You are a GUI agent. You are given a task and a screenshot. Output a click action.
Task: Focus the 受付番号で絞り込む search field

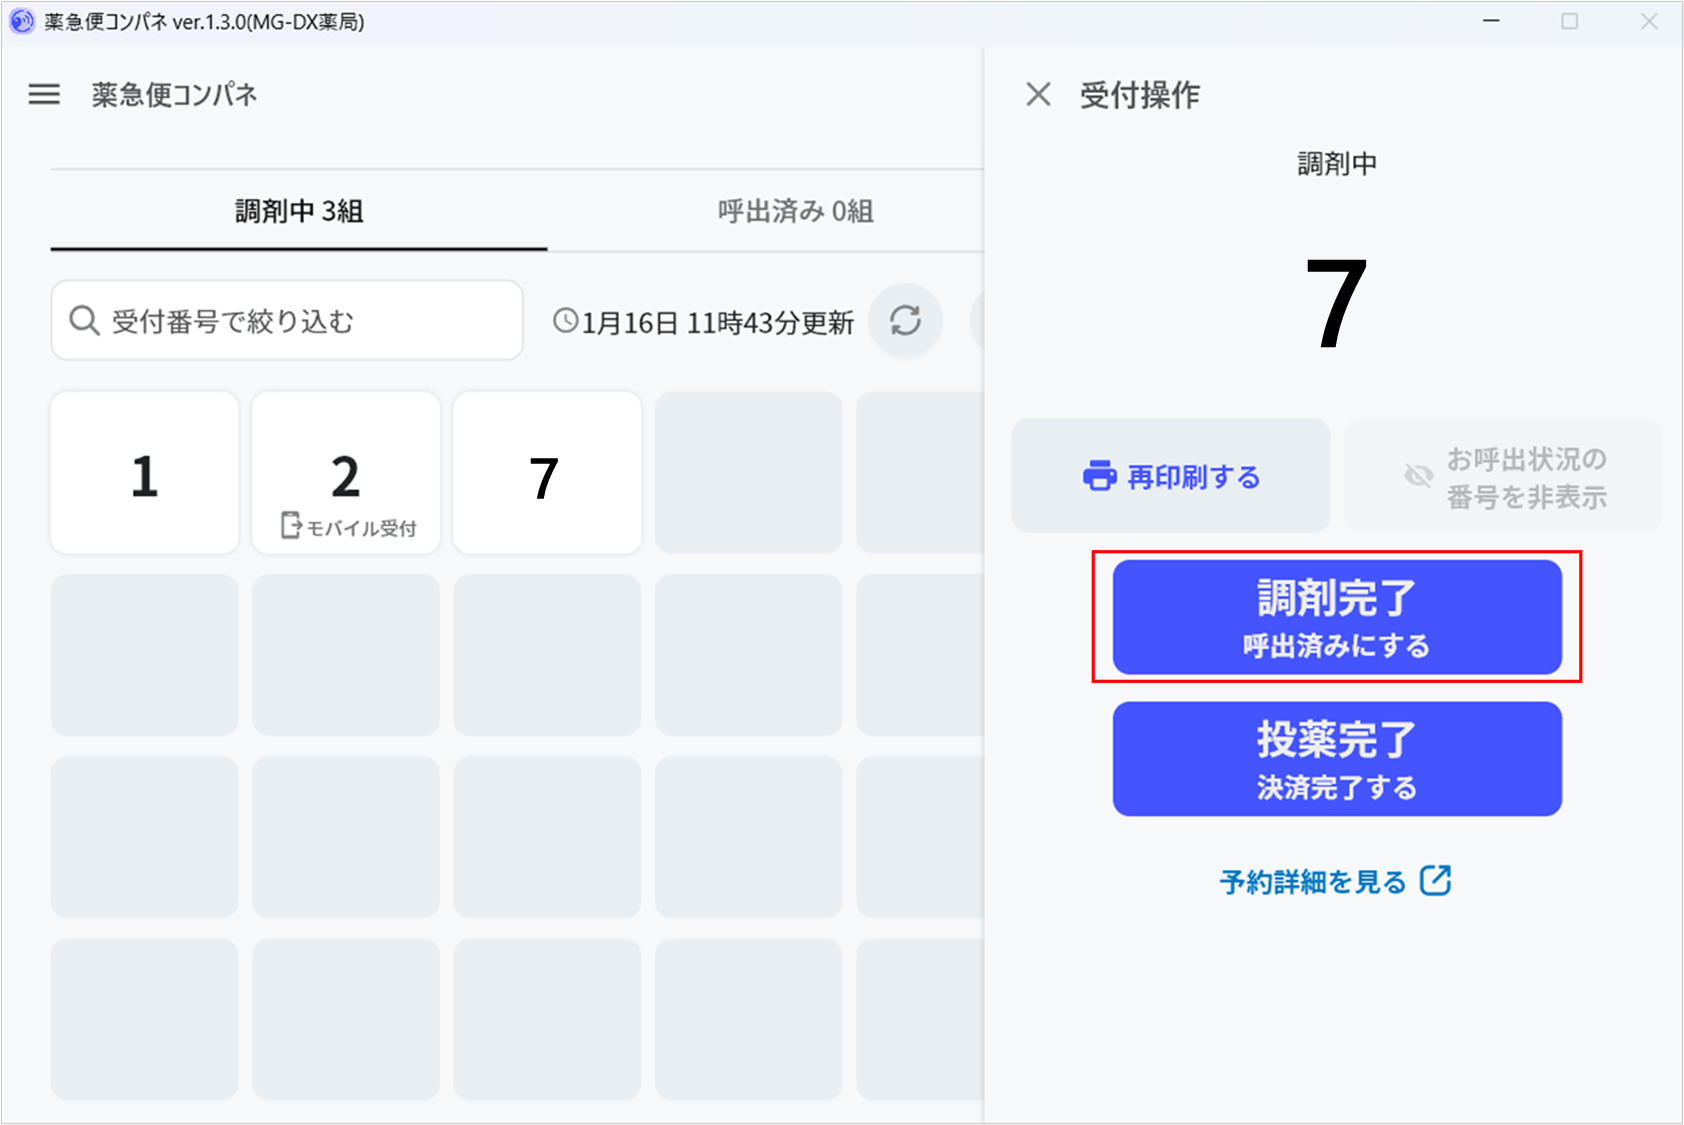click(300, 321)
